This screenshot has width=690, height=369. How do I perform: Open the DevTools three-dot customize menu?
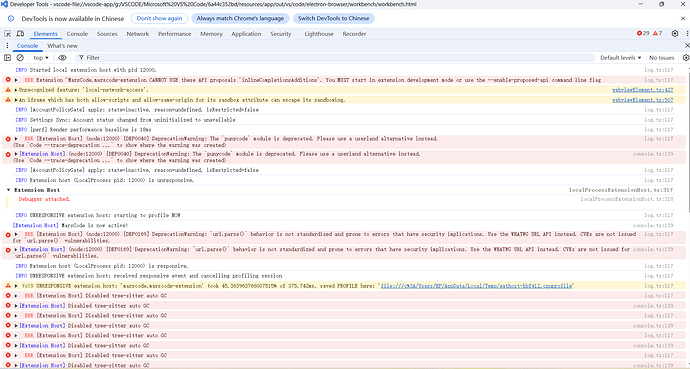point(687,33)
